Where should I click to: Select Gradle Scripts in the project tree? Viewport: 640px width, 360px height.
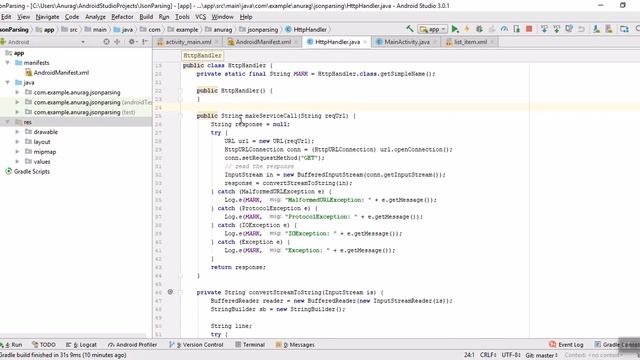click(27, 171)
